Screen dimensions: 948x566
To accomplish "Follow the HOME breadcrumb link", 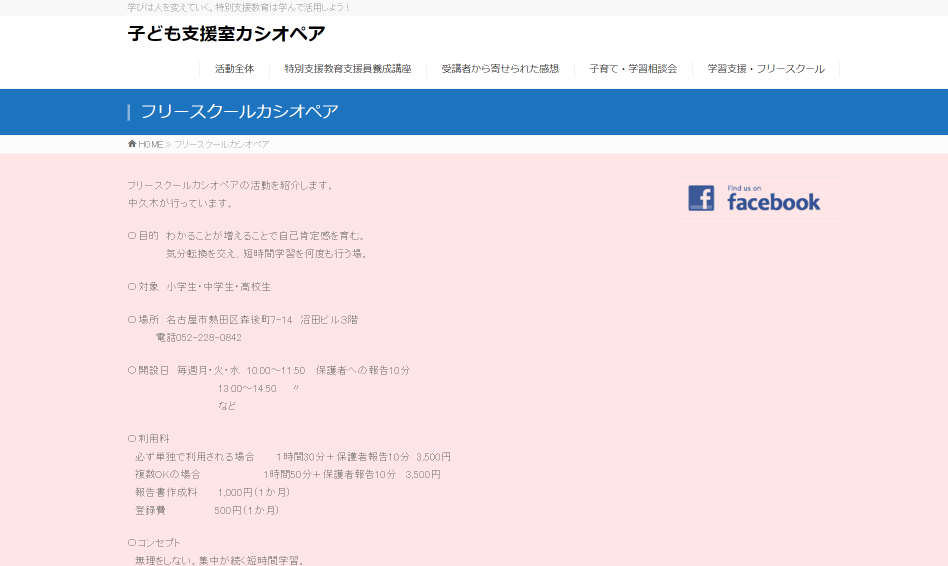I will point(151,145).
